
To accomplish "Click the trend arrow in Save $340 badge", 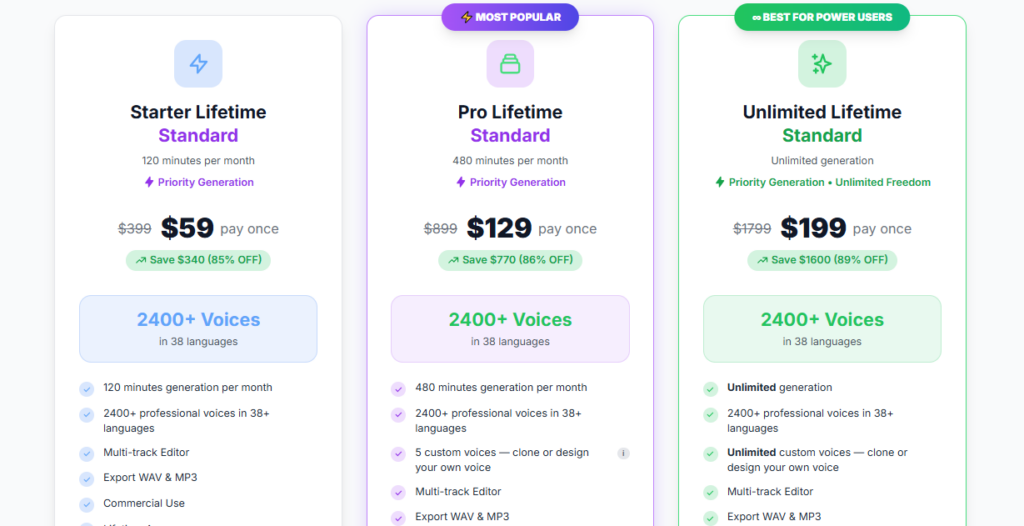I will (140, 260).
